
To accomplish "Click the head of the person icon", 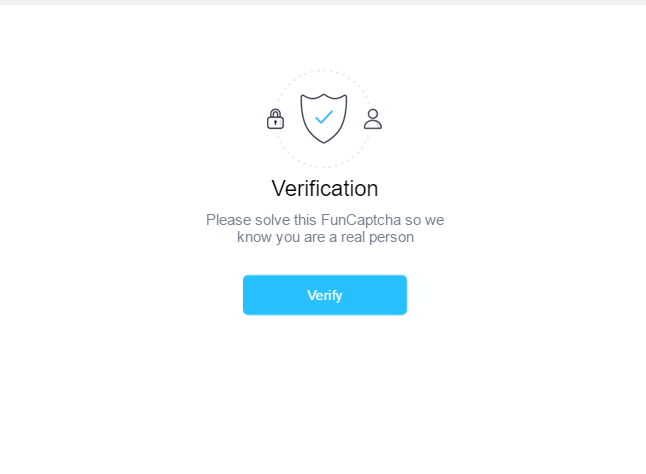I will [373, 114].
